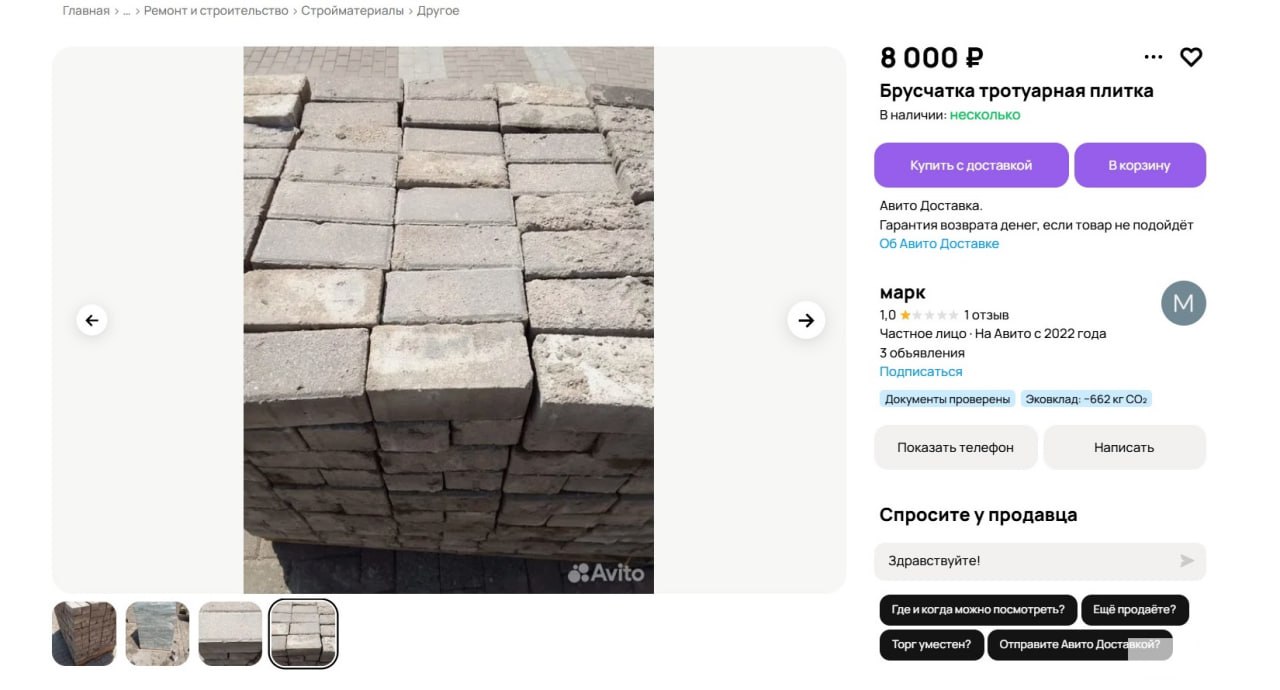The image size is (1280, 690).
Task: Open the Стройматериалы breadcrumb
Action: pos(352,11)
